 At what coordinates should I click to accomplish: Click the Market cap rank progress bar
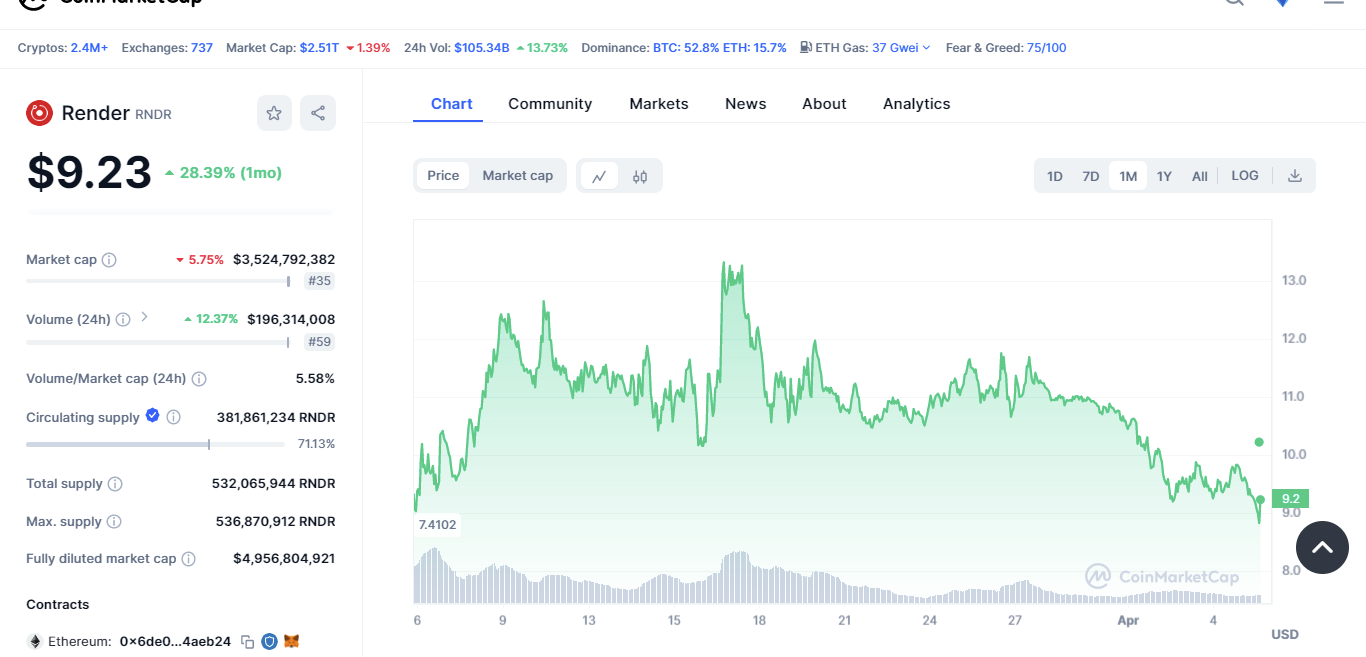(x=158, y=281)
